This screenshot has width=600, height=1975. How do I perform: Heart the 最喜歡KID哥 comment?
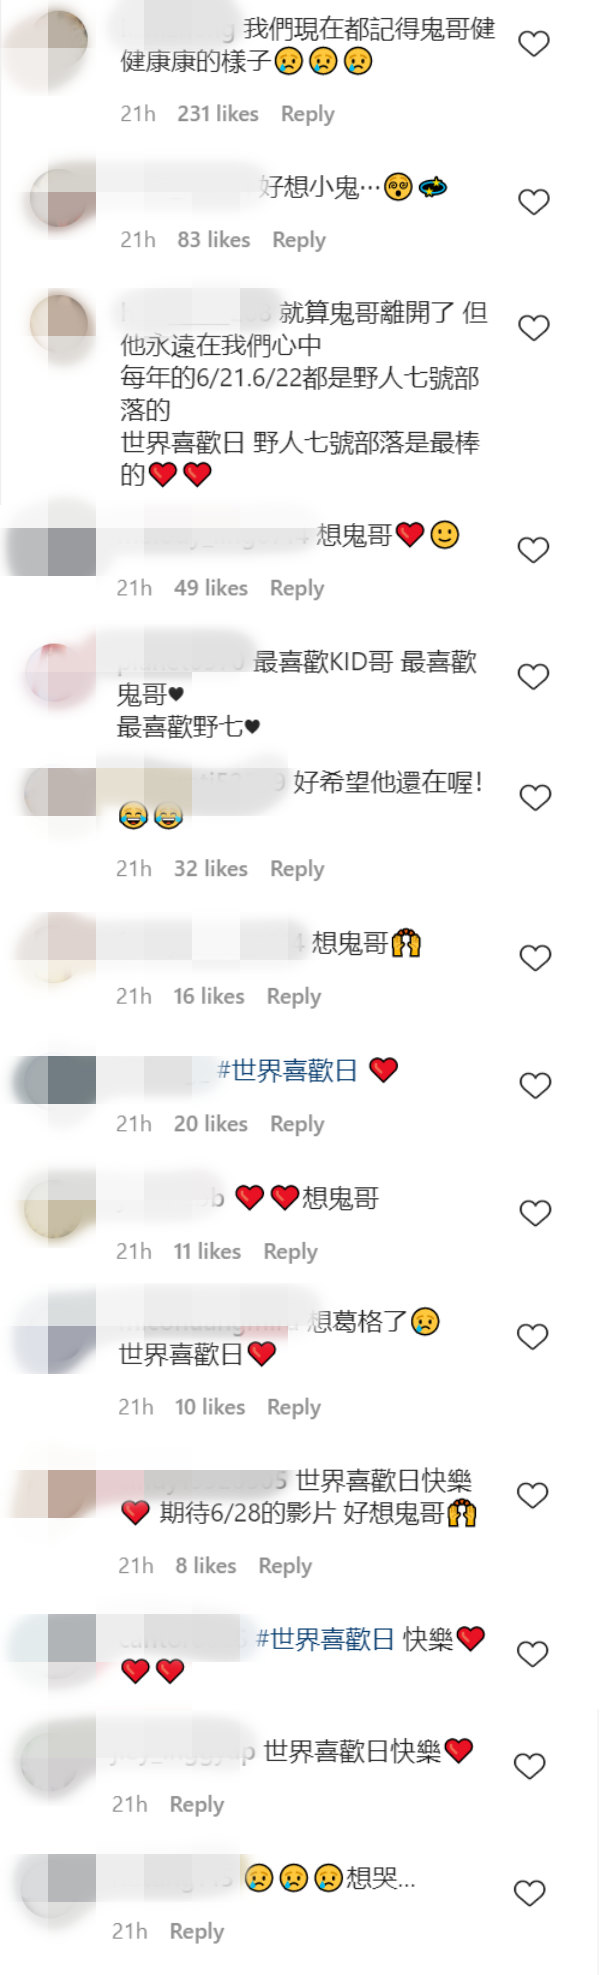point(534,677)
